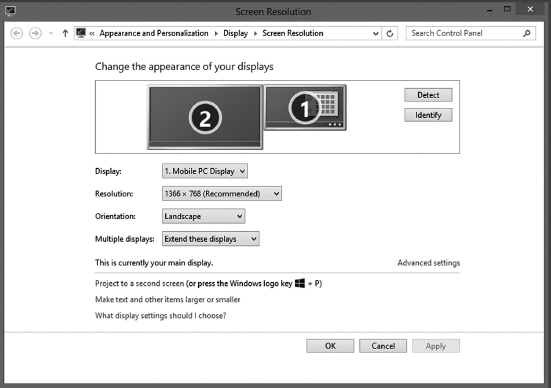Click in the Search Control Panel field
551x388 pixels.
coord(464,33)
